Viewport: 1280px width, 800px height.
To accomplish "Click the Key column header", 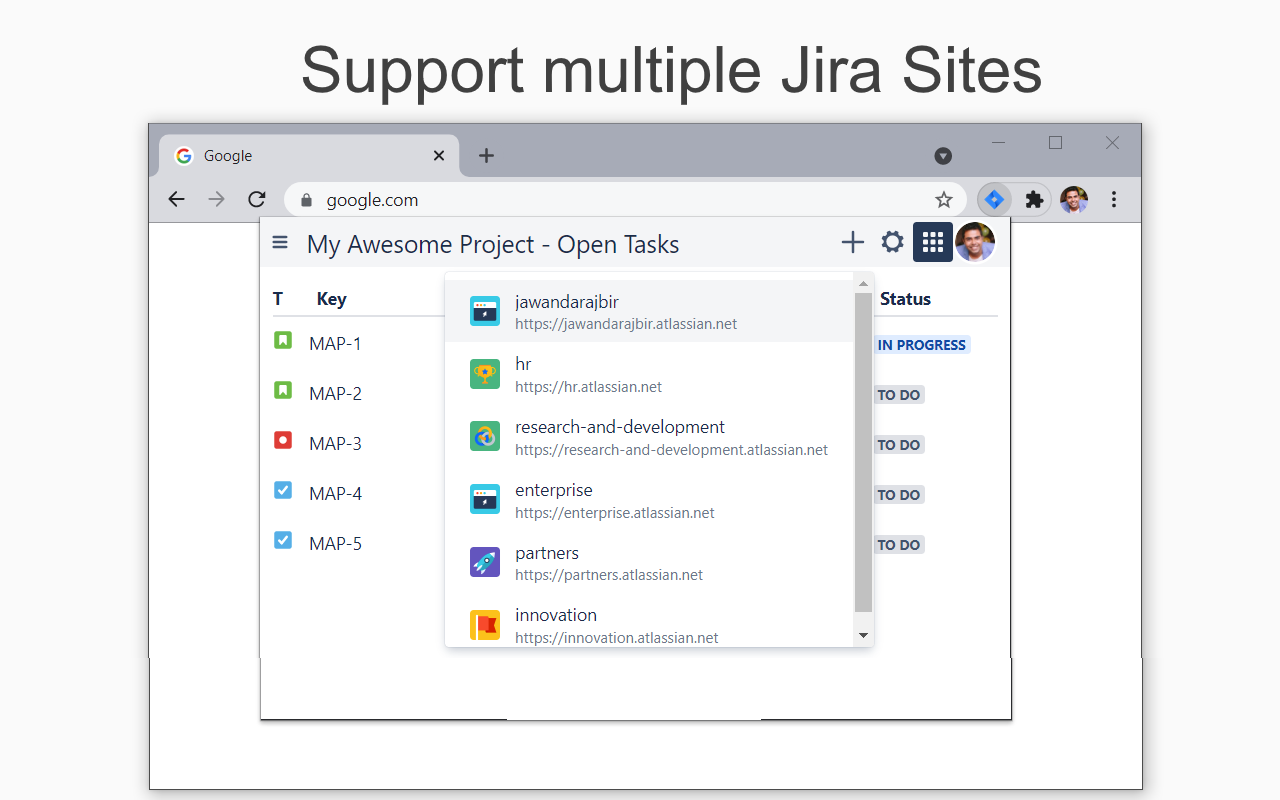I will tap(331, 299).
